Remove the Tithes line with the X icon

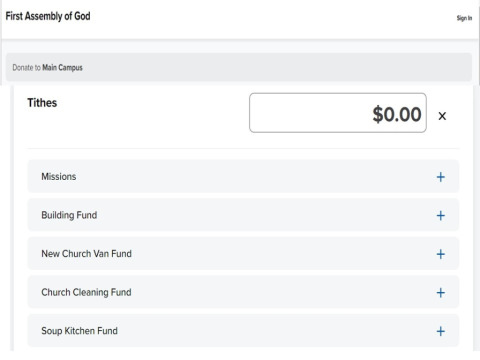coord(442,116)
